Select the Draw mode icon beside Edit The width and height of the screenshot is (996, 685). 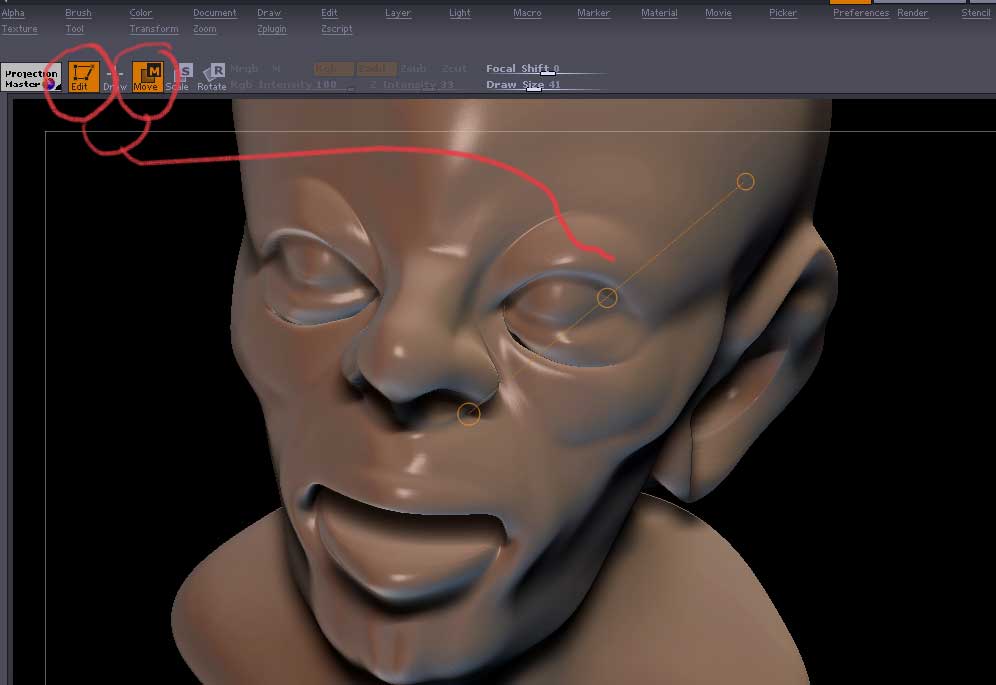[x=115, y=77]
